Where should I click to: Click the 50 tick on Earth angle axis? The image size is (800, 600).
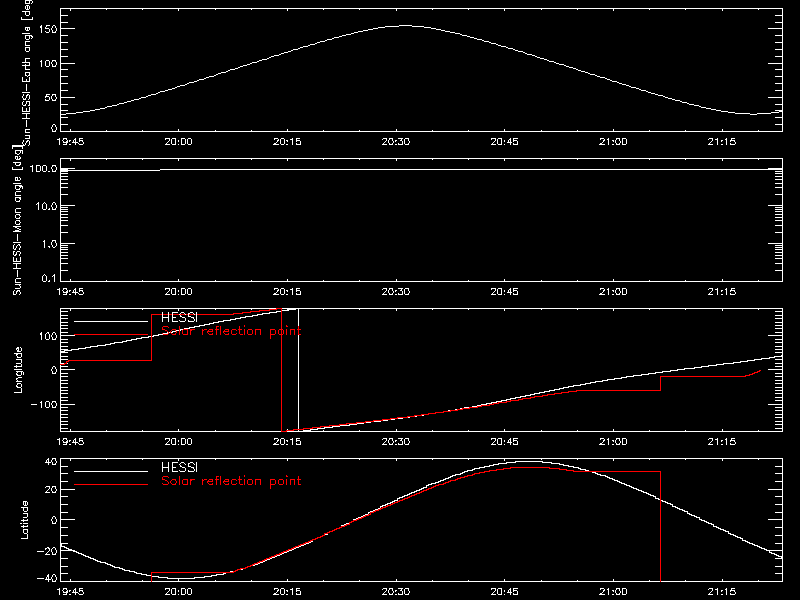point(51,97)
